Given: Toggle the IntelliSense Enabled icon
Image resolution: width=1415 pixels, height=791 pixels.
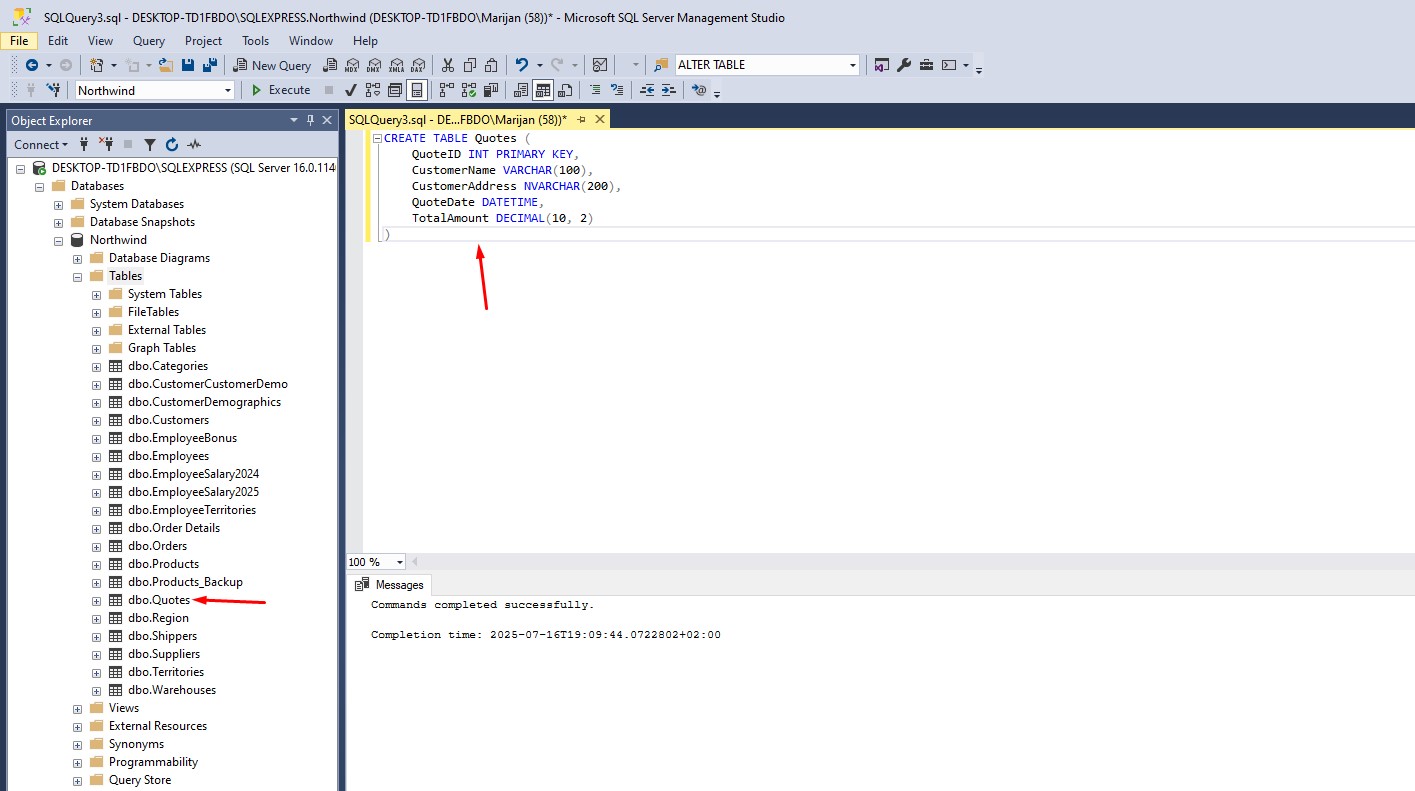Looking at the screenshot, I should (x=417, y=90).
